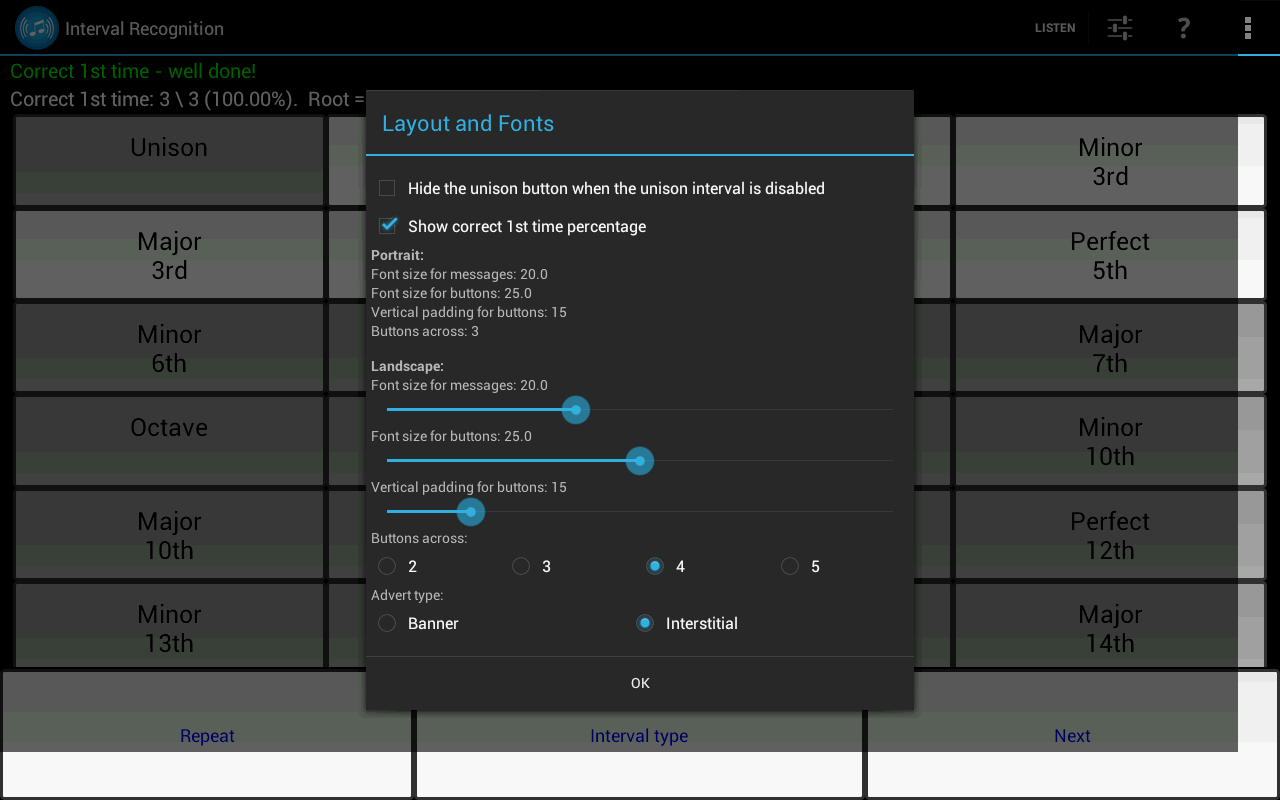Click the 'Interval Recognition' app title
The height and width of the screenshot is (800, 1280).
144,29
